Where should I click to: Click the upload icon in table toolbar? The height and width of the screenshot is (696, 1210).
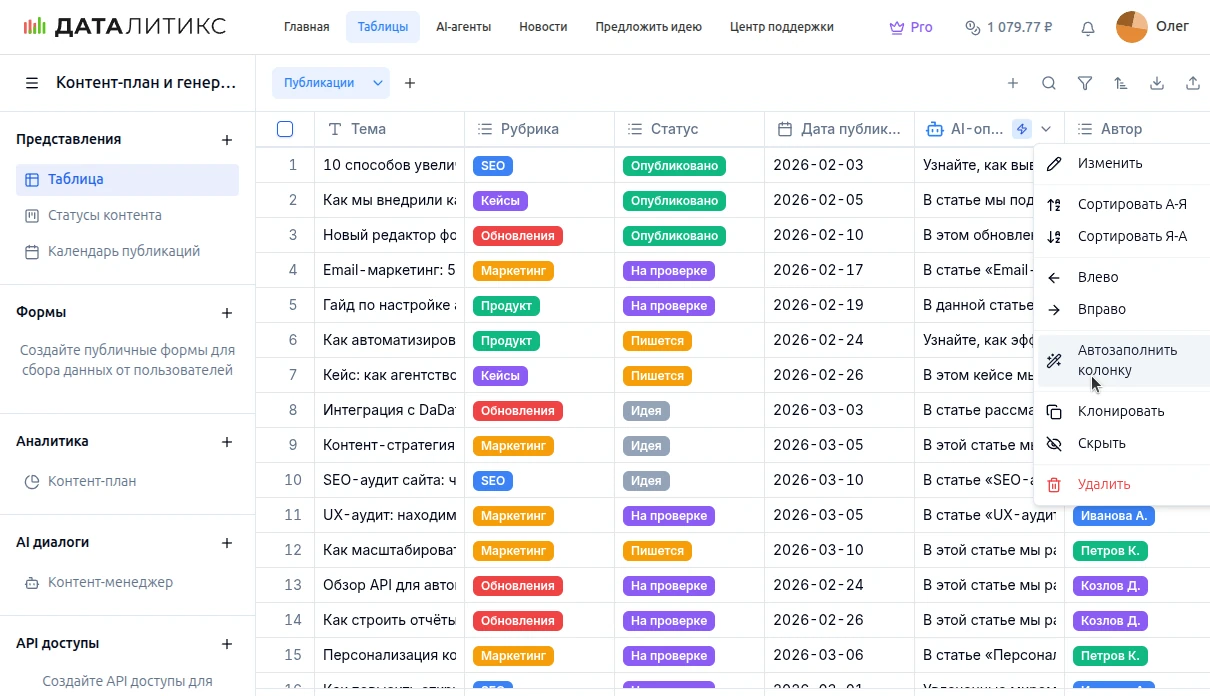click(1192, 83)
